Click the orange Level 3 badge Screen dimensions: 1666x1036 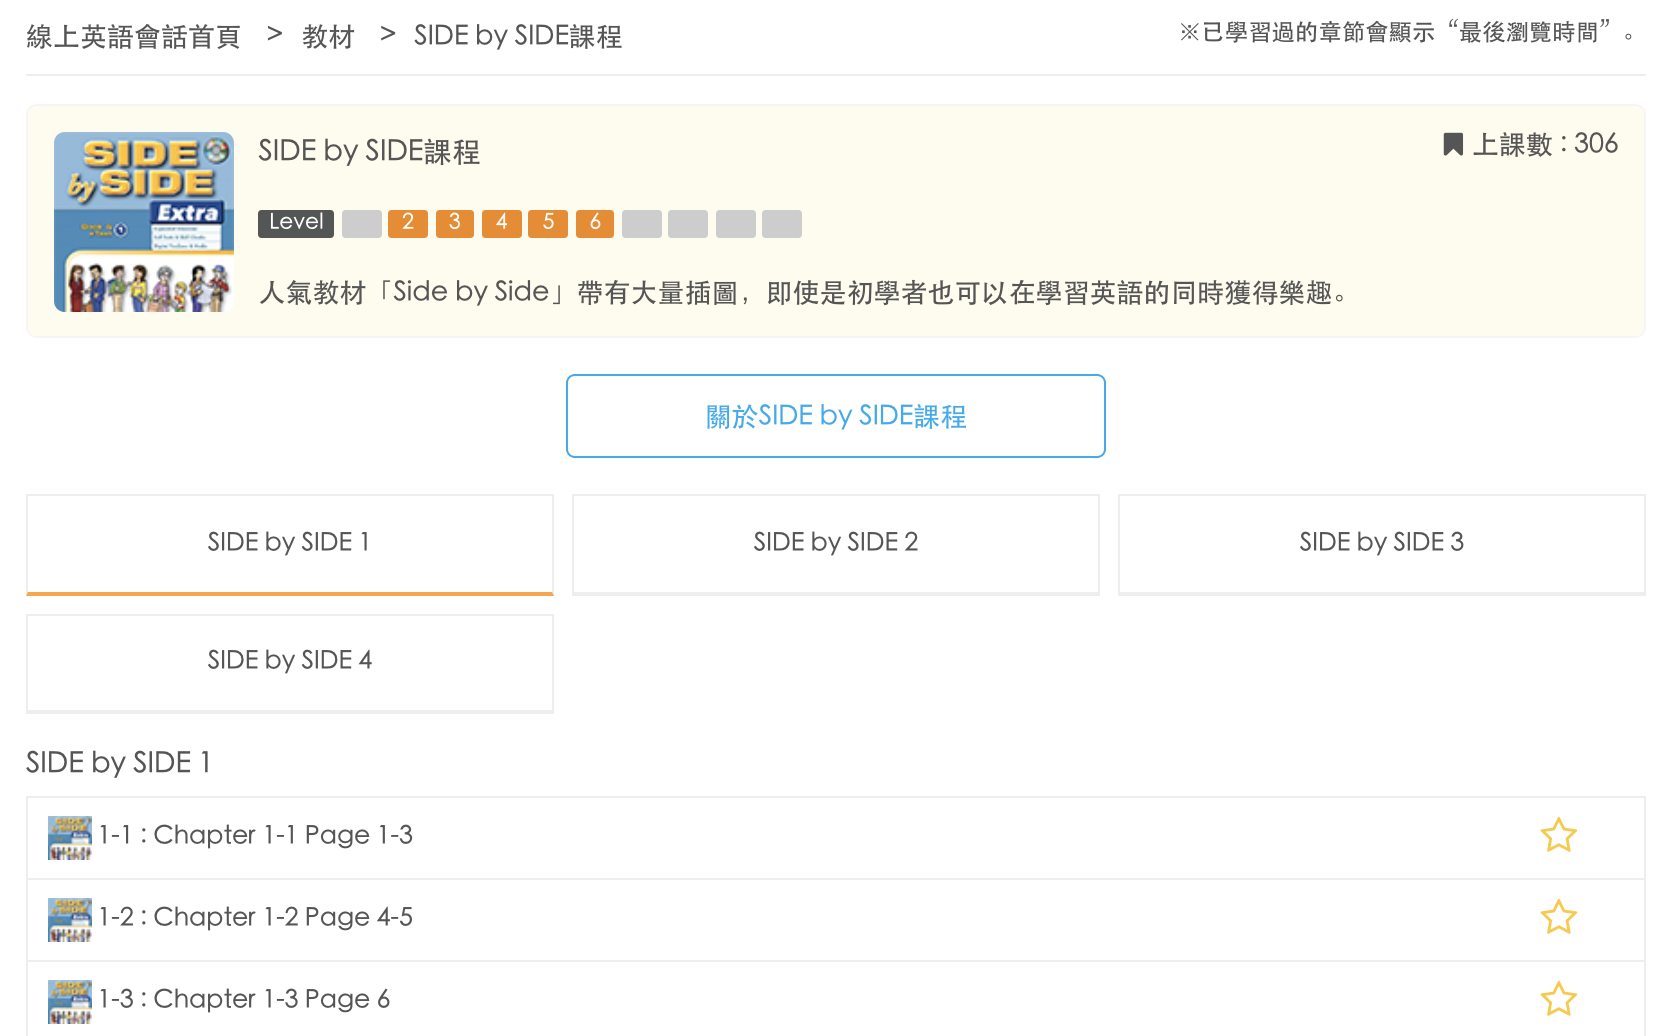tap(455, 223)
